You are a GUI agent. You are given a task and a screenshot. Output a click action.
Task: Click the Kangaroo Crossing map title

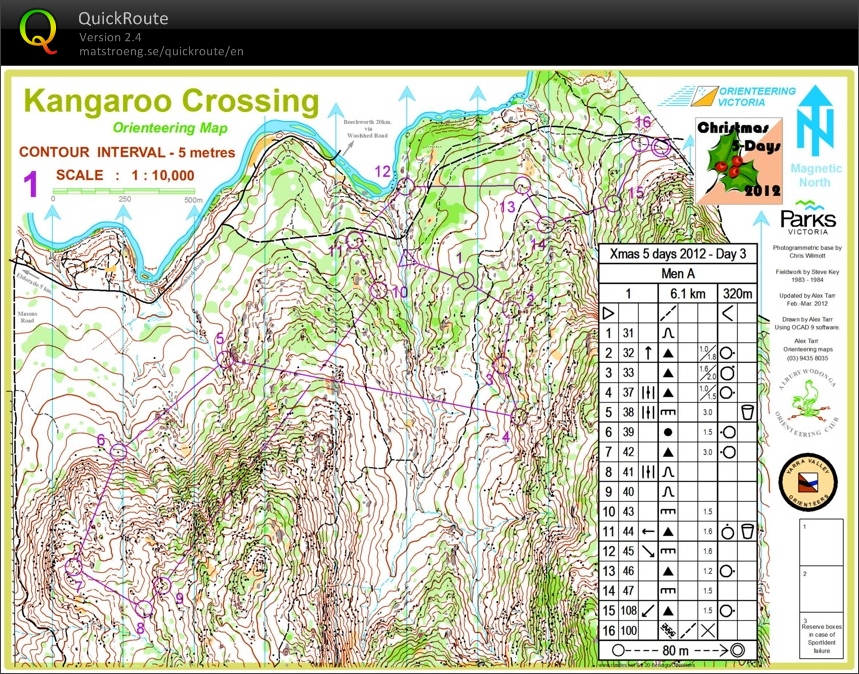pos(171,101)
